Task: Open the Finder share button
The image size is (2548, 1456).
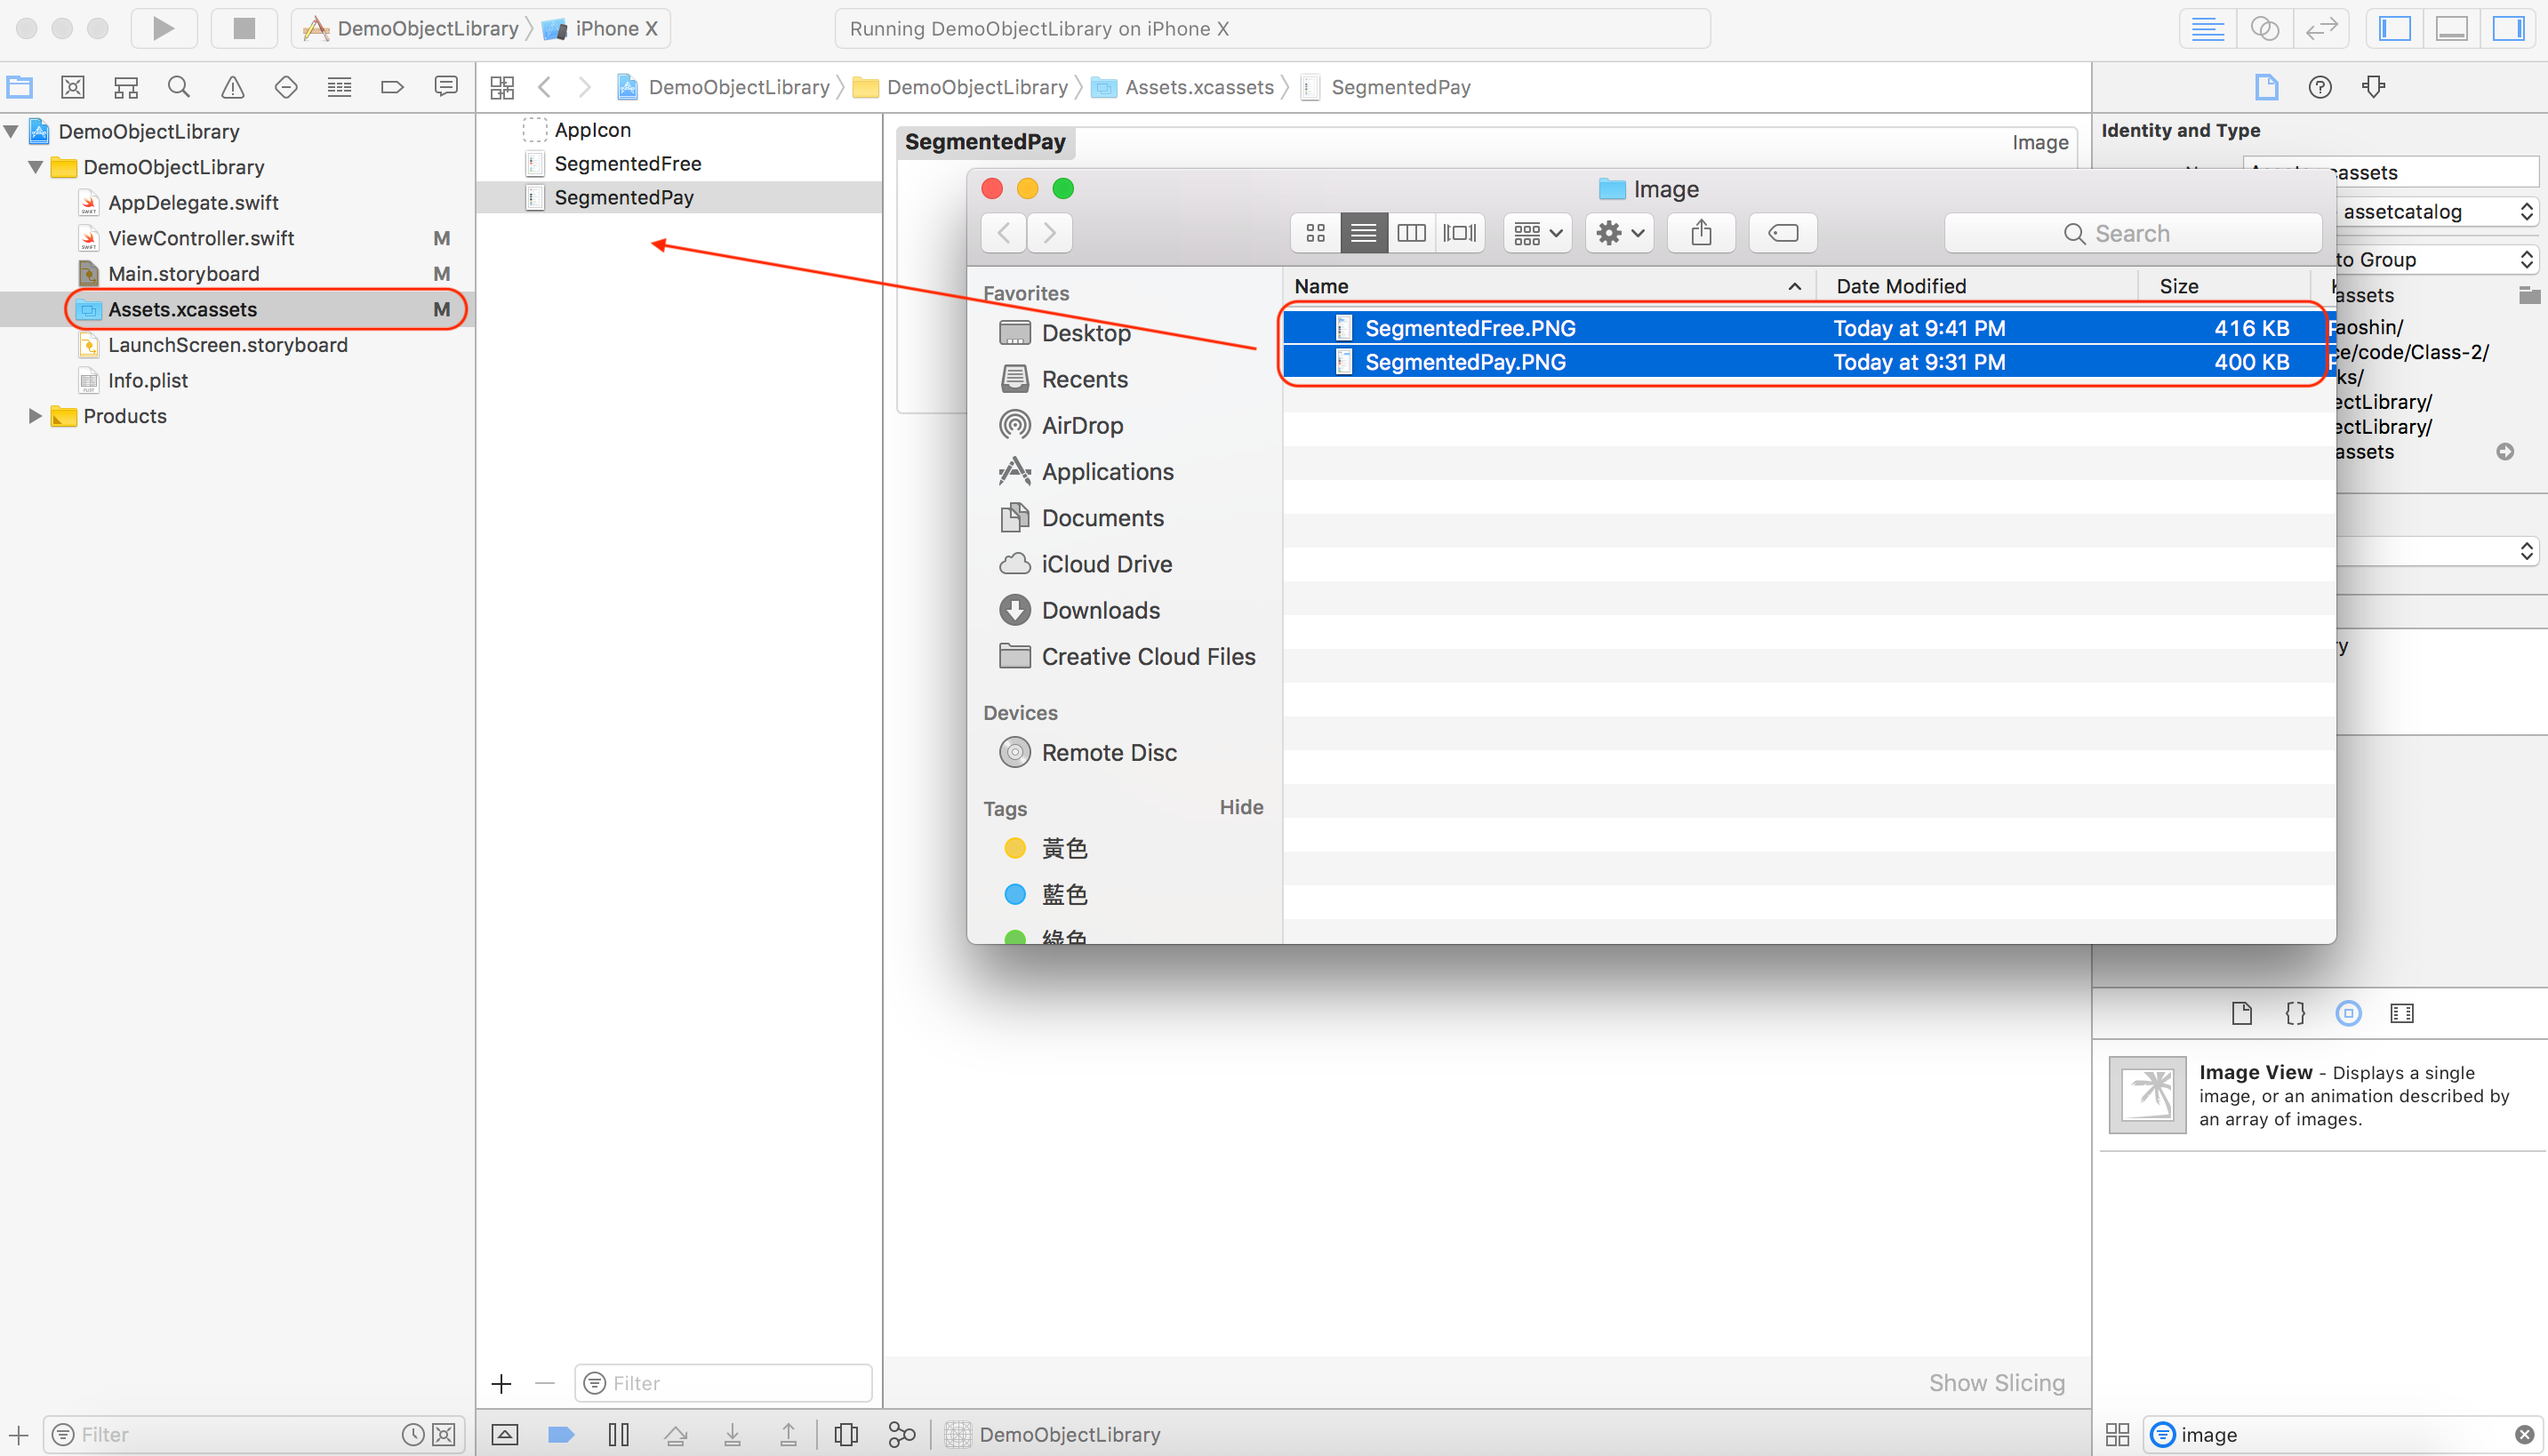Action: (x=1701, y=232)
